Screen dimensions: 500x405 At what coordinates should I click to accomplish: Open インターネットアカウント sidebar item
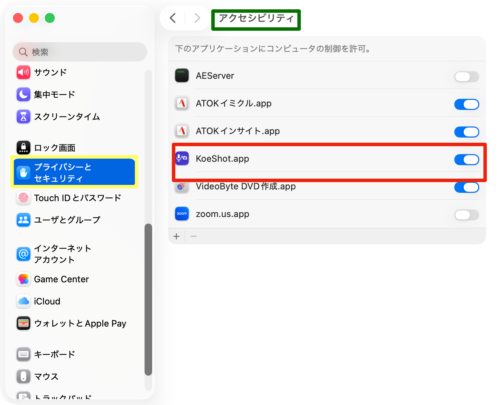pyautogui.click(x=74, y=254)
